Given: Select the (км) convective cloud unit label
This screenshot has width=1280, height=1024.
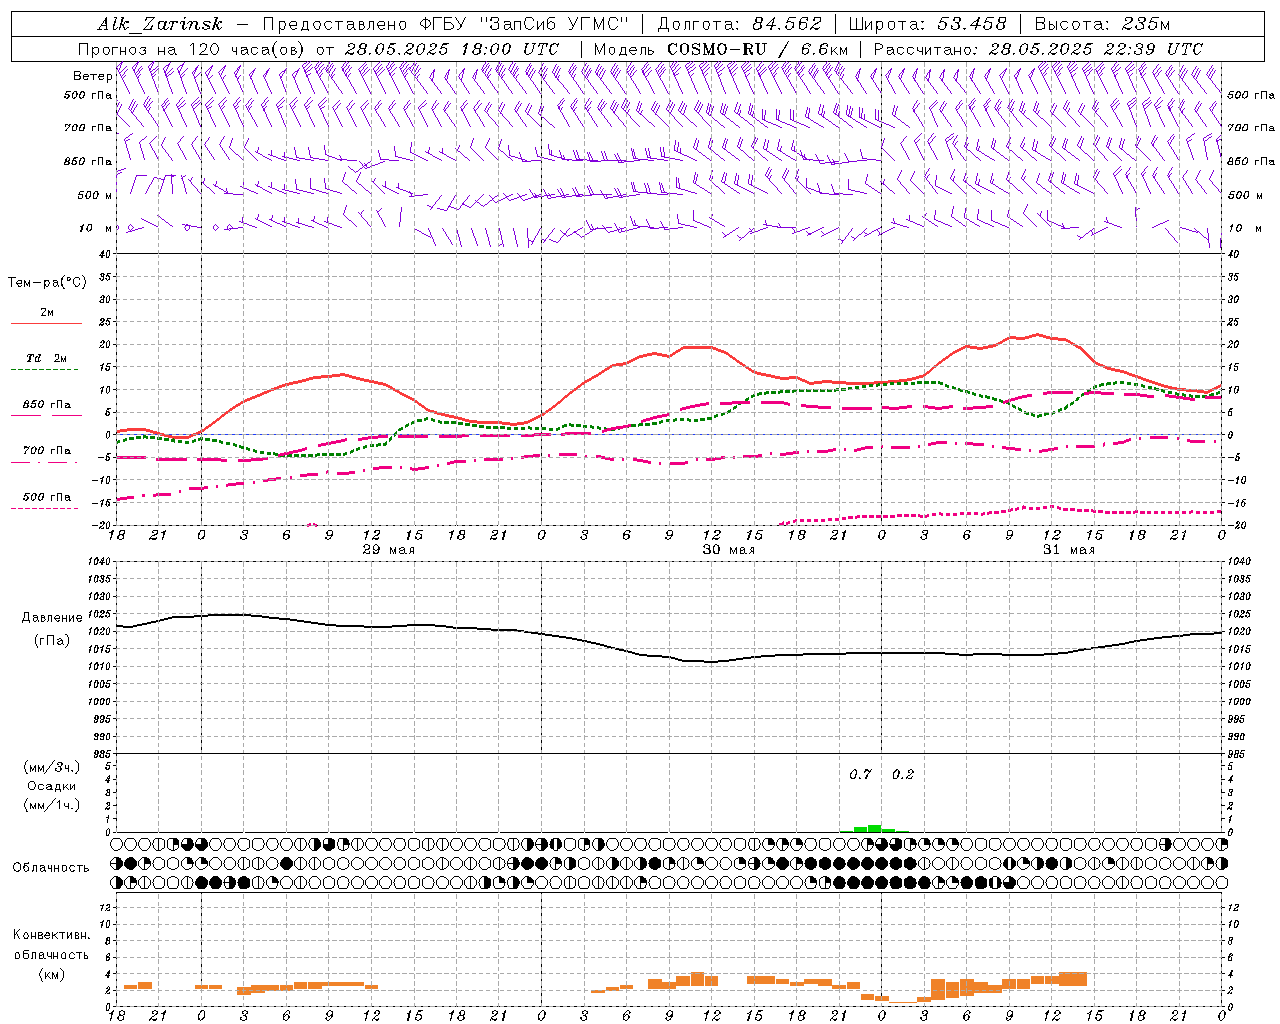Looking at the screenshot, I should (51, 973).
